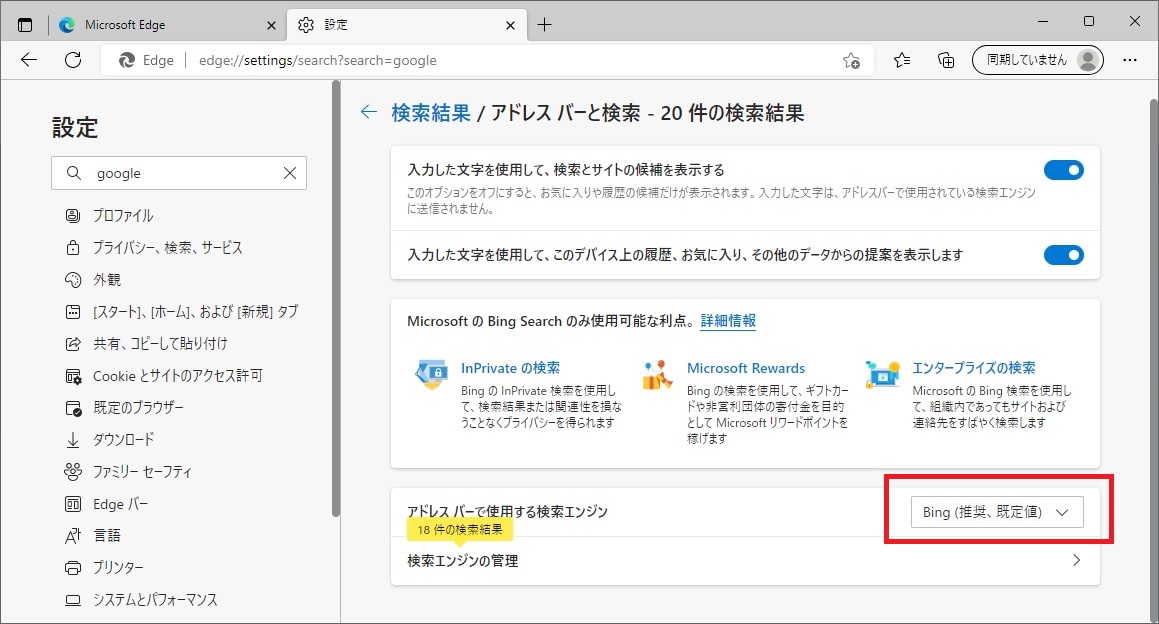Click the 既定のブラウザー icon

click(x=72, y=408)
